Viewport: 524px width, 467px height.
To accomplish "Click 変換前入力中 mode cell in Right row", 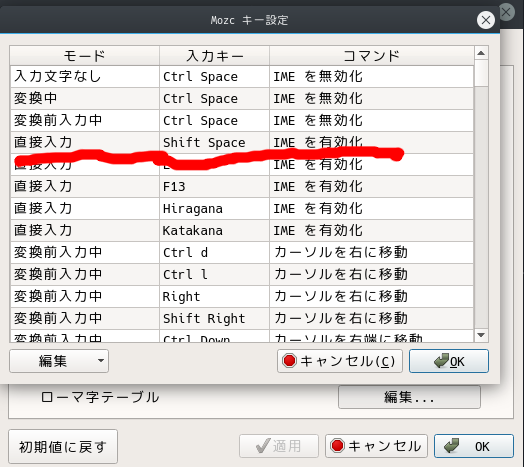I will (85, 297).
